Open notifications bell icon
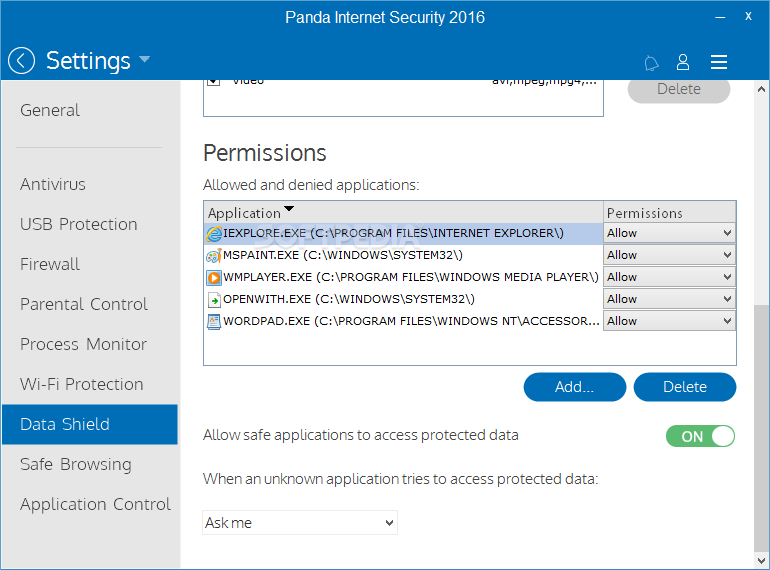Image resolution: width=770 pixels, height=570 pixels. [x=651, y=63]
